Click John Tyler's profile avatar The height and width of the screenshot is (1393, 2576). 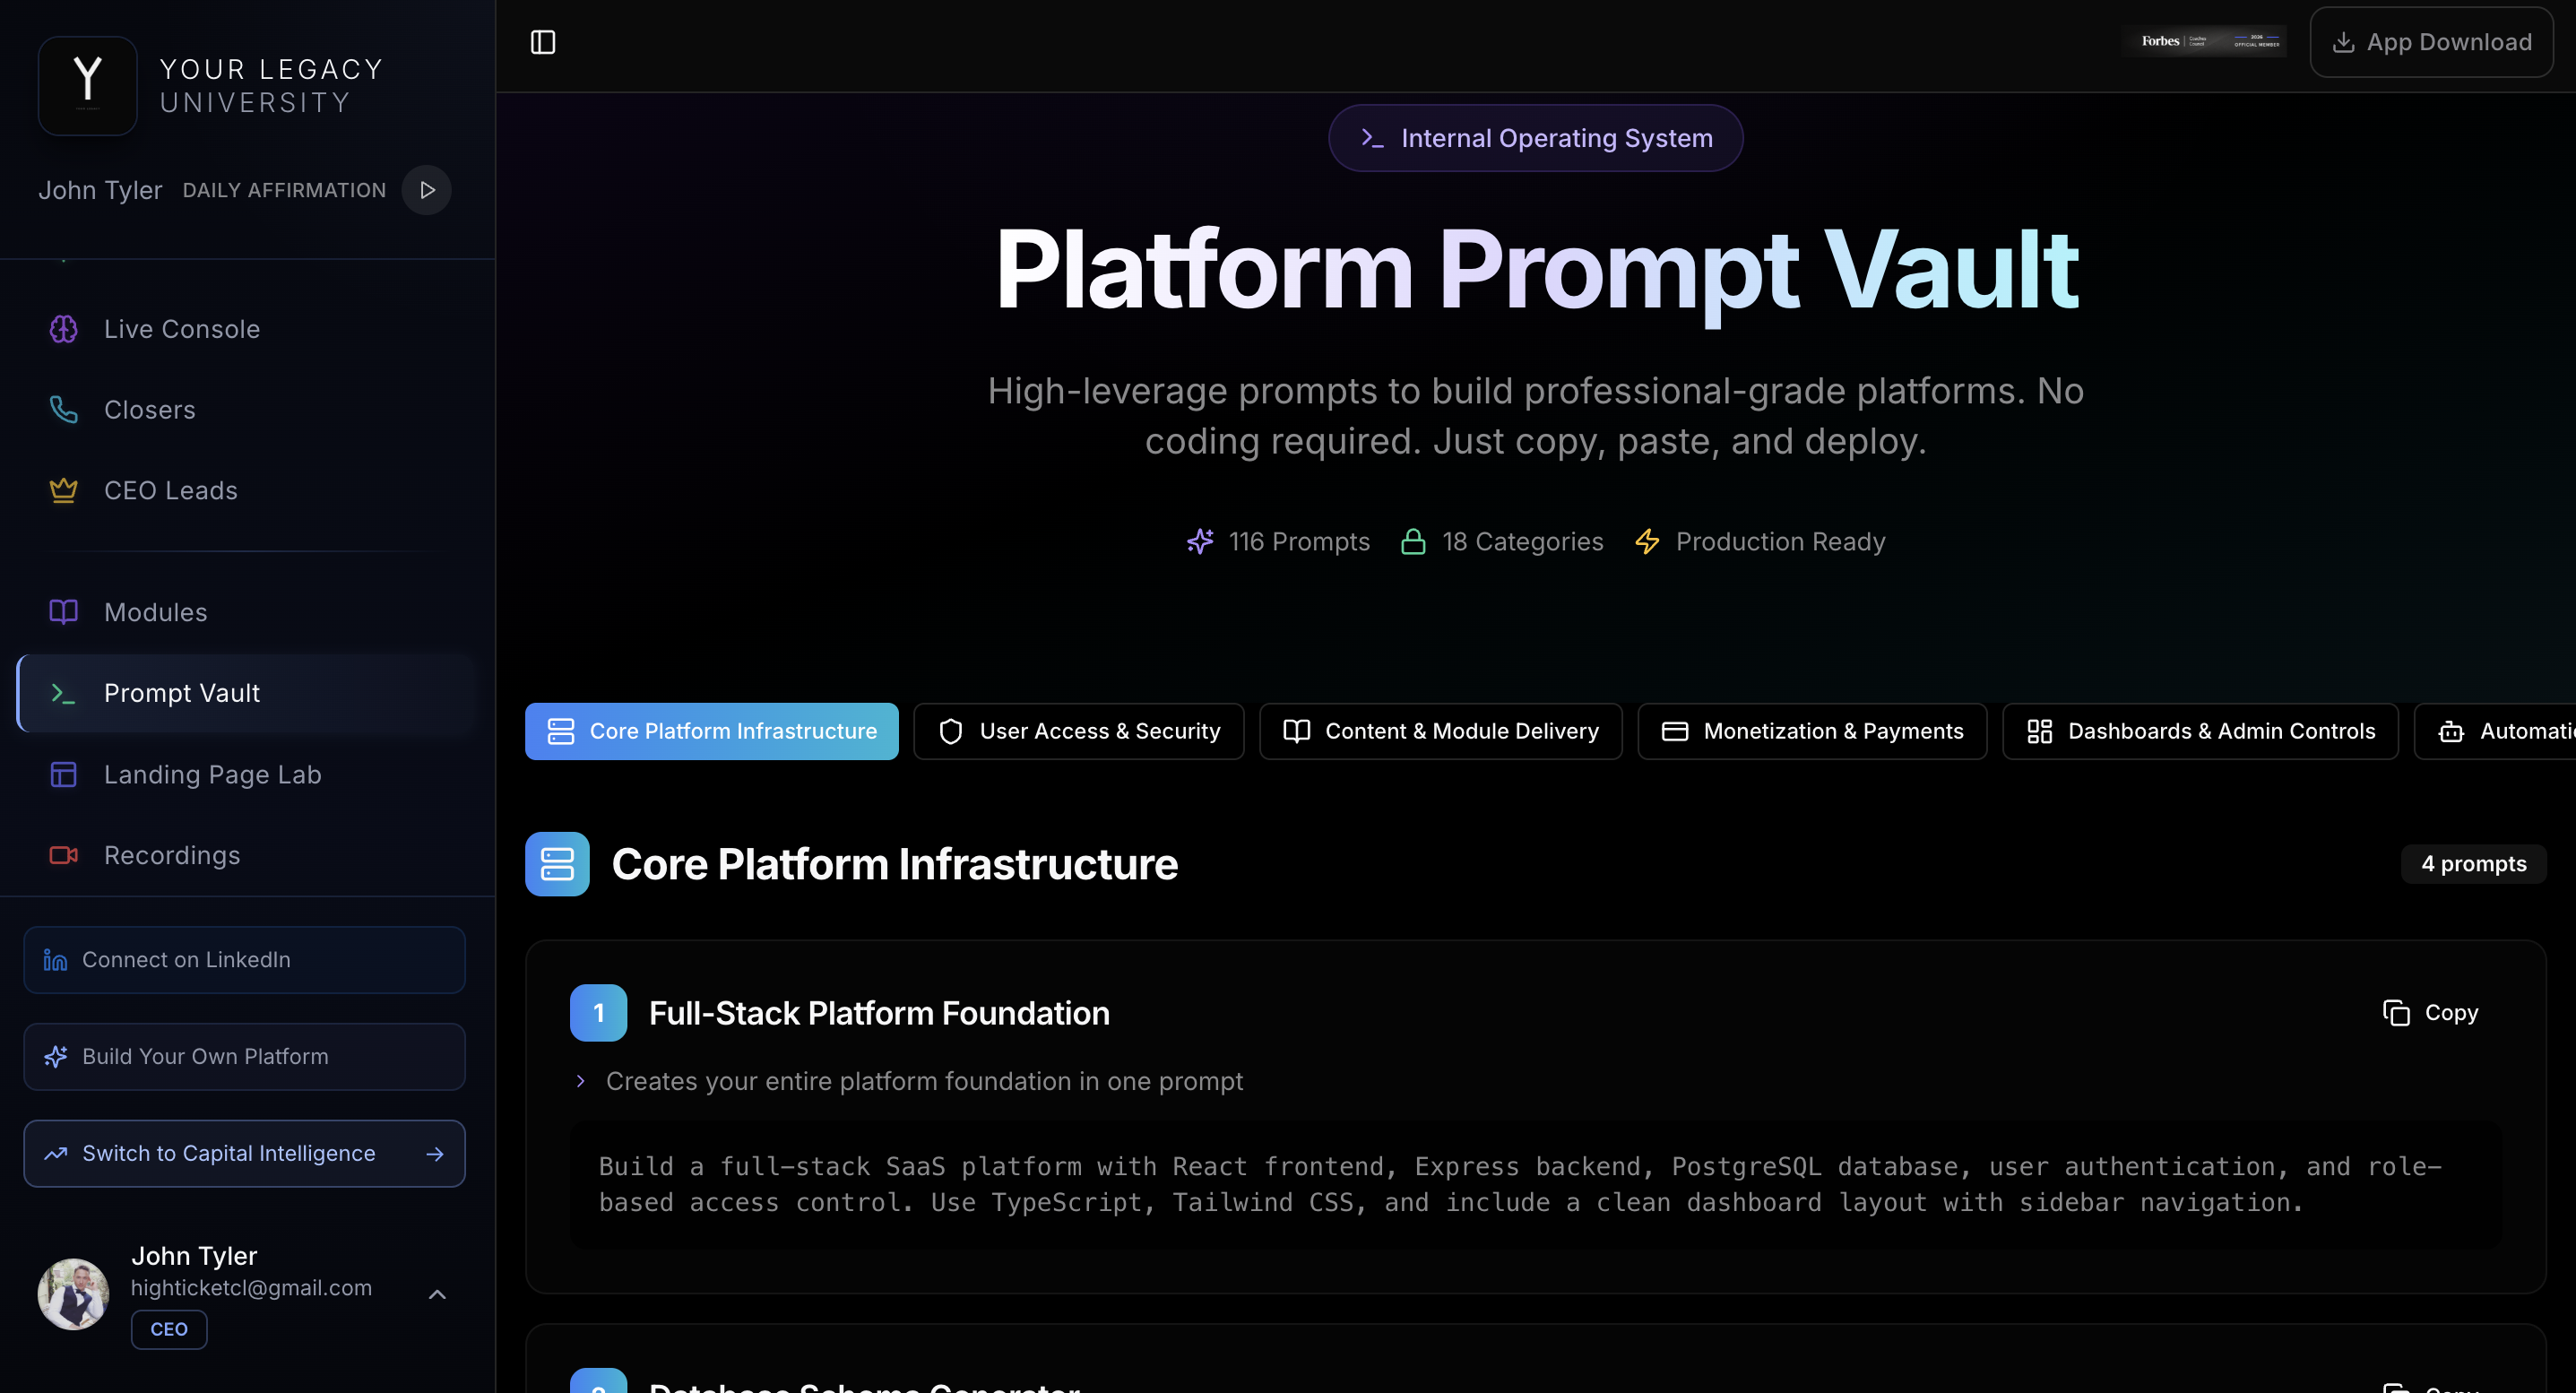pyautogui.click(x=73, y=1294)
